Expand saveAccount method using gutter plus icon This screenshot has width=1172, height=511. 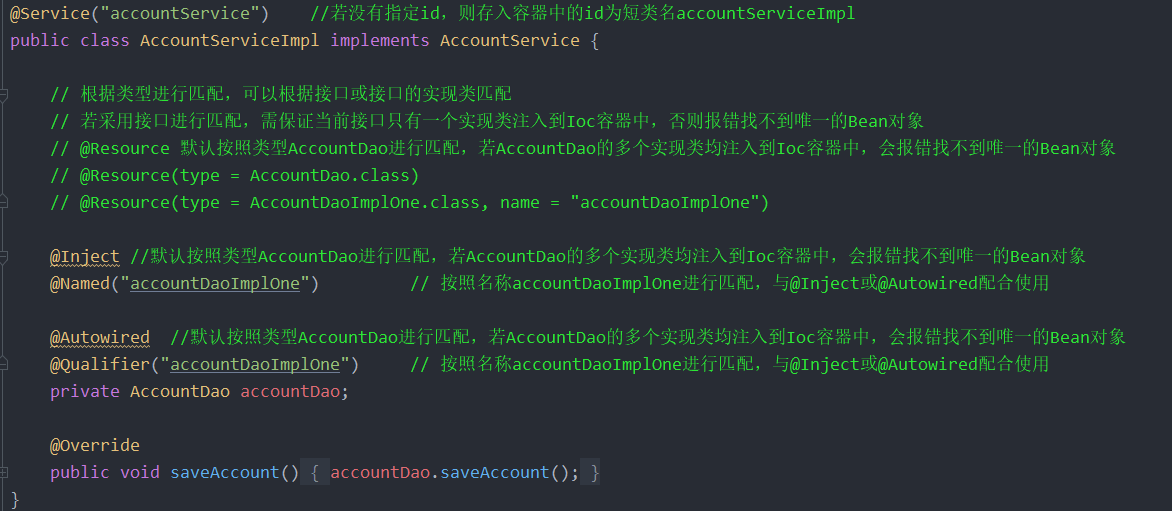coord(4,473)
